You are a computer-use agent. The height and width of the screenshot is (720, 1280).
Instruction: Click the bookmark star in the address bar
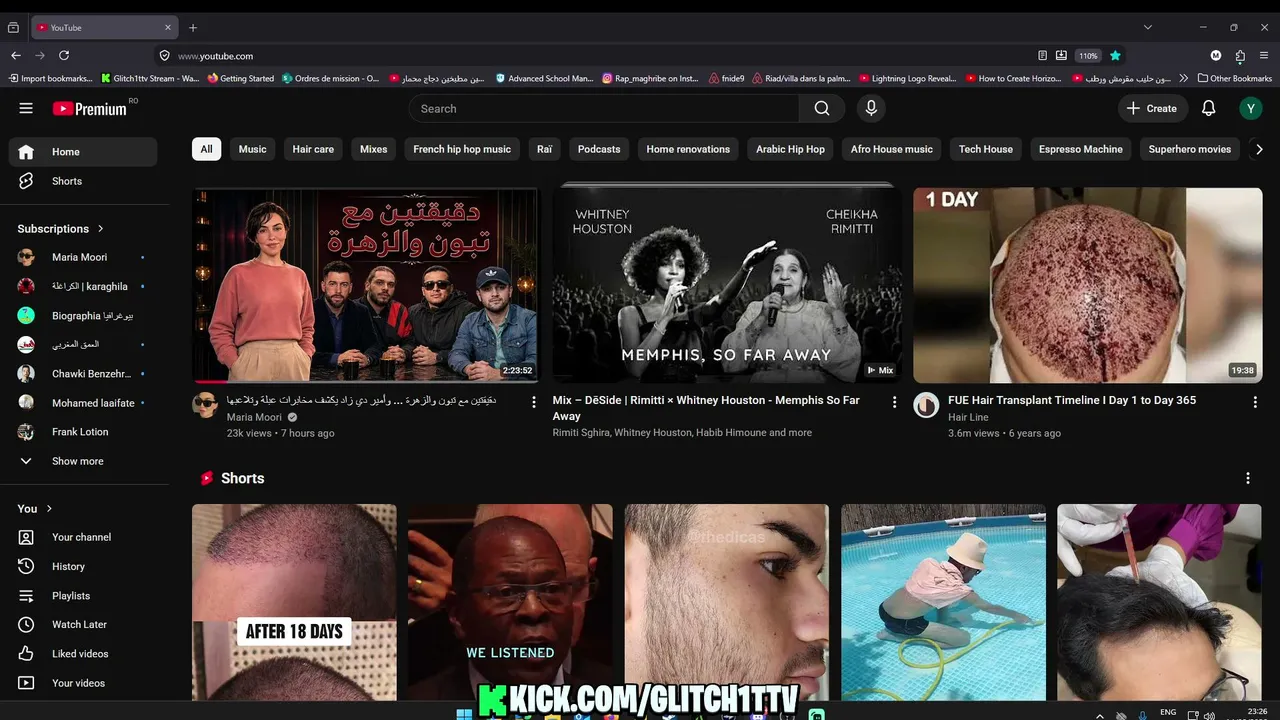click(1115, 56)
